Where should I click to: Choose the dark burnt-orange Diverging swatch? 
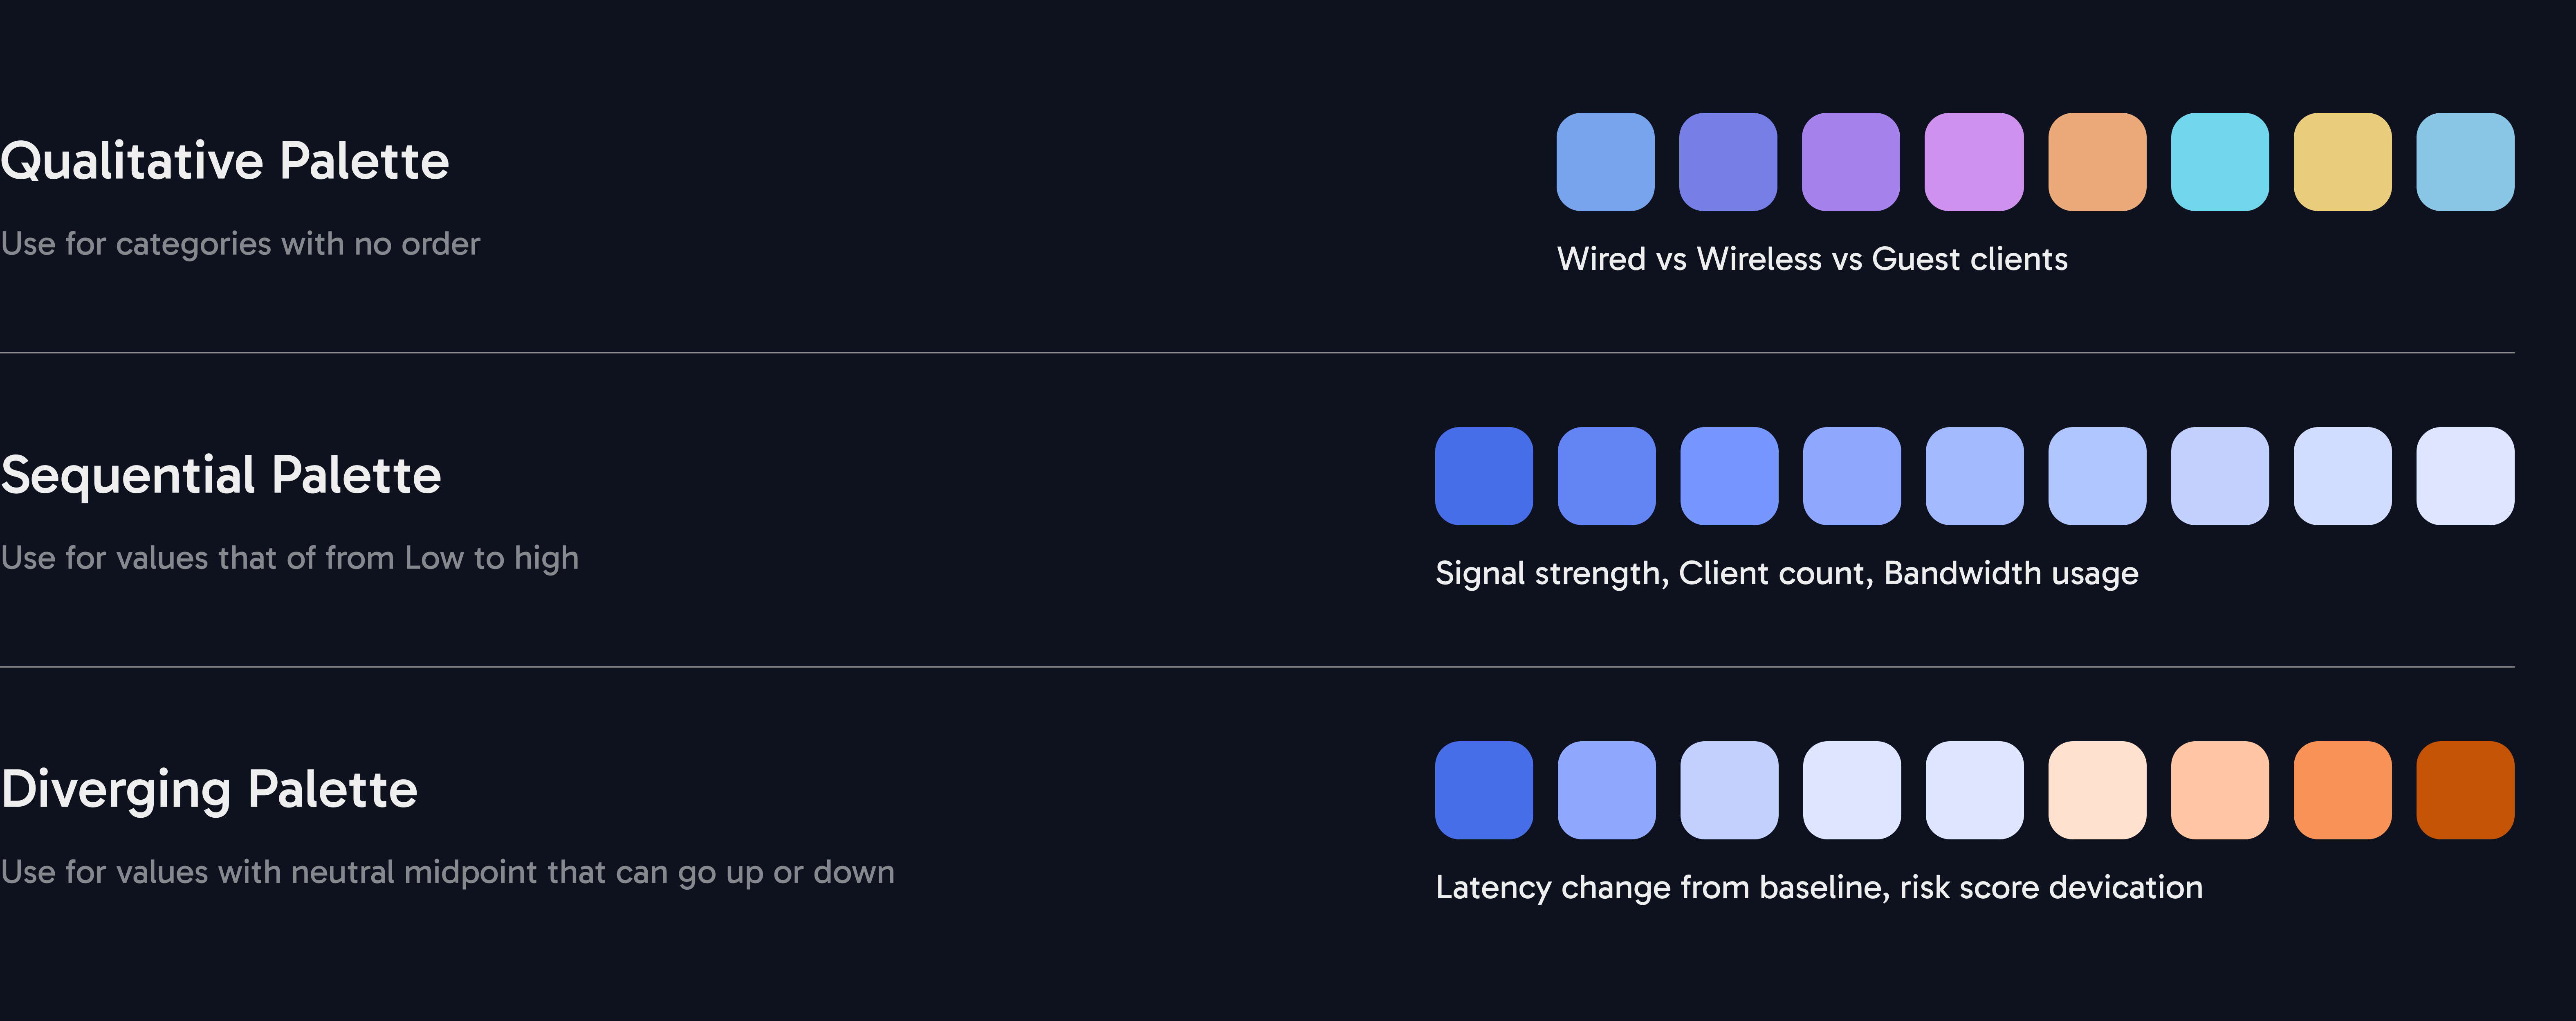point(2465,790)
